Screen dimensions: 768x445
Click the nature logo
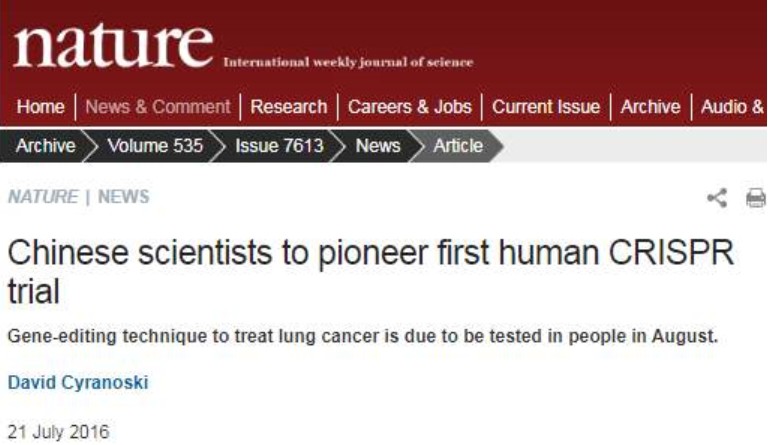(x=113, y=46)
